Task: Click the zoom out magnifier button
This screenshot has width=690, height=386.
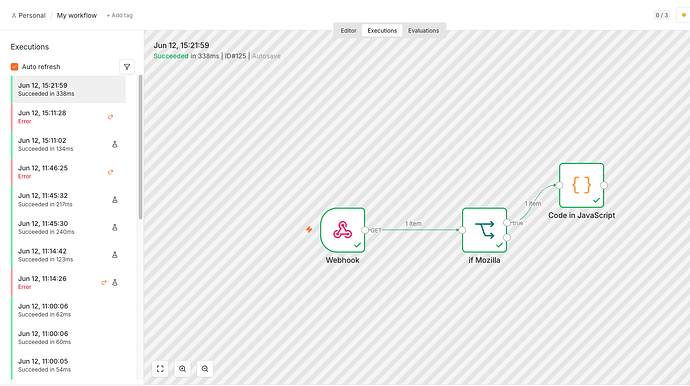Action: click(205, 369)
